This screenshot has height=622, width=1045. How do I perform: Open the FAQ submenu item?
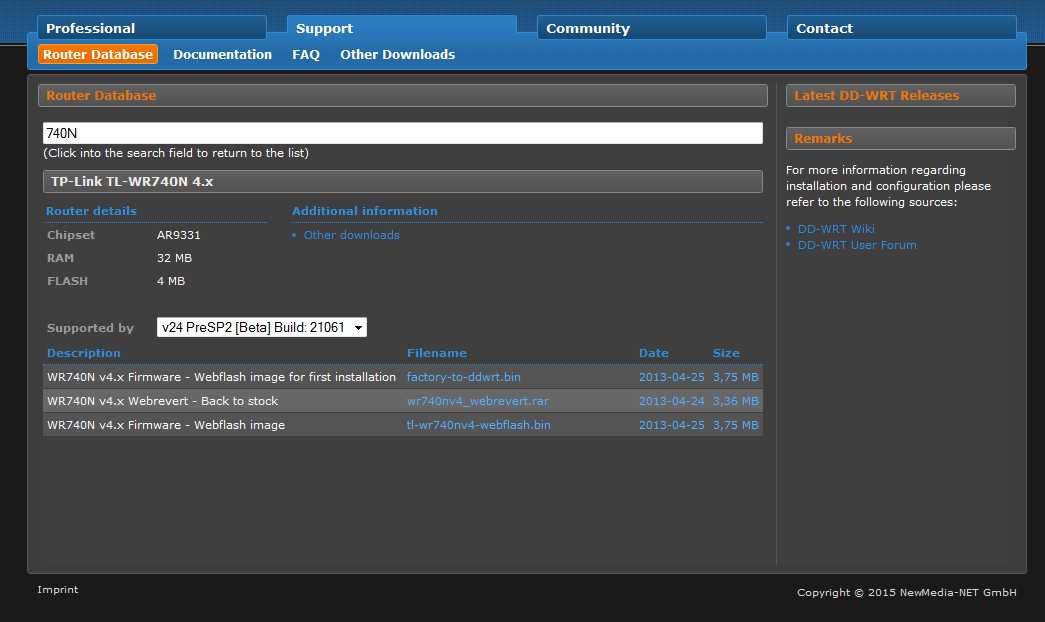coord(306,55)
